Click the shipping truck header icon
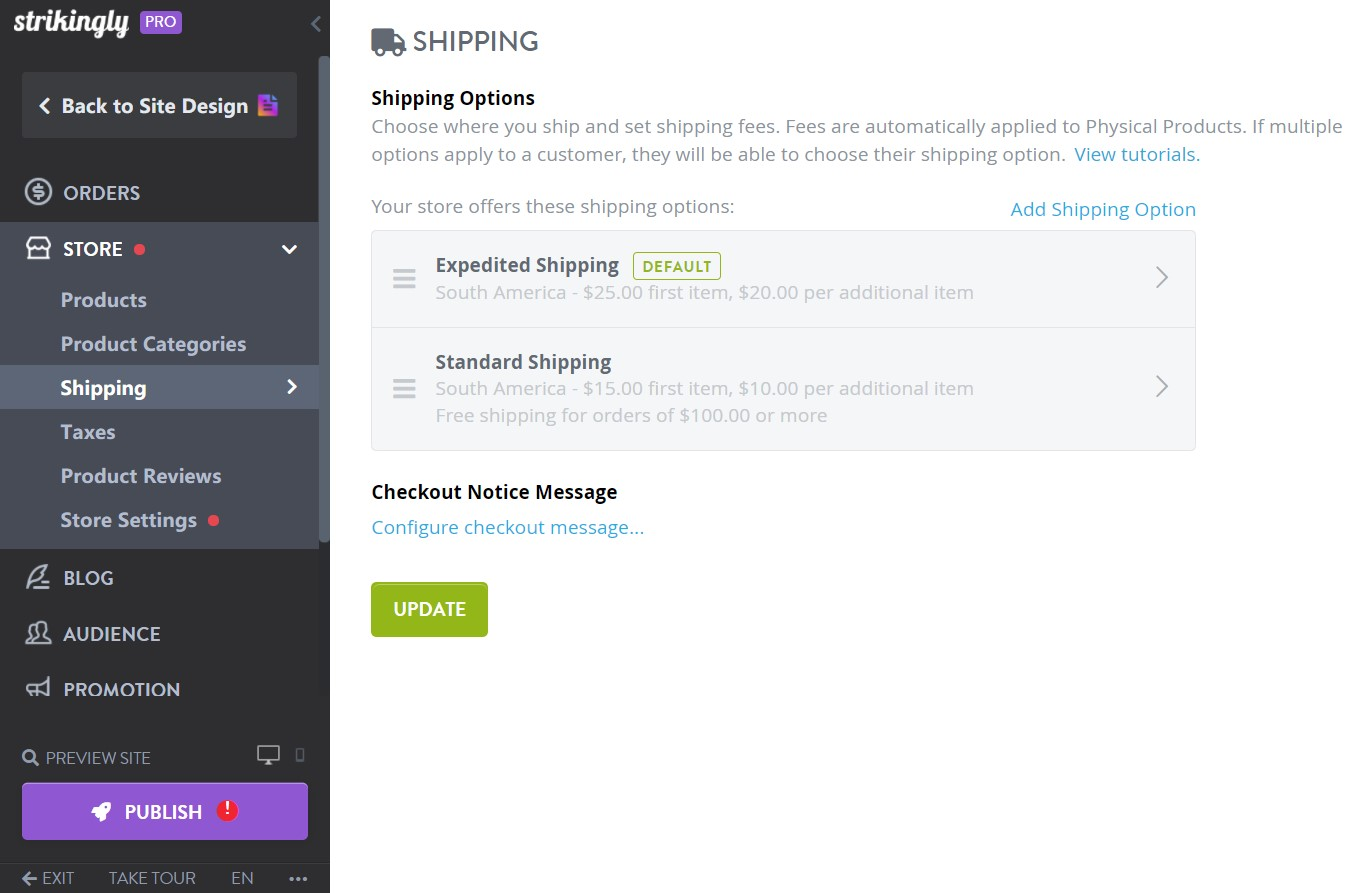 coord(387,41)
